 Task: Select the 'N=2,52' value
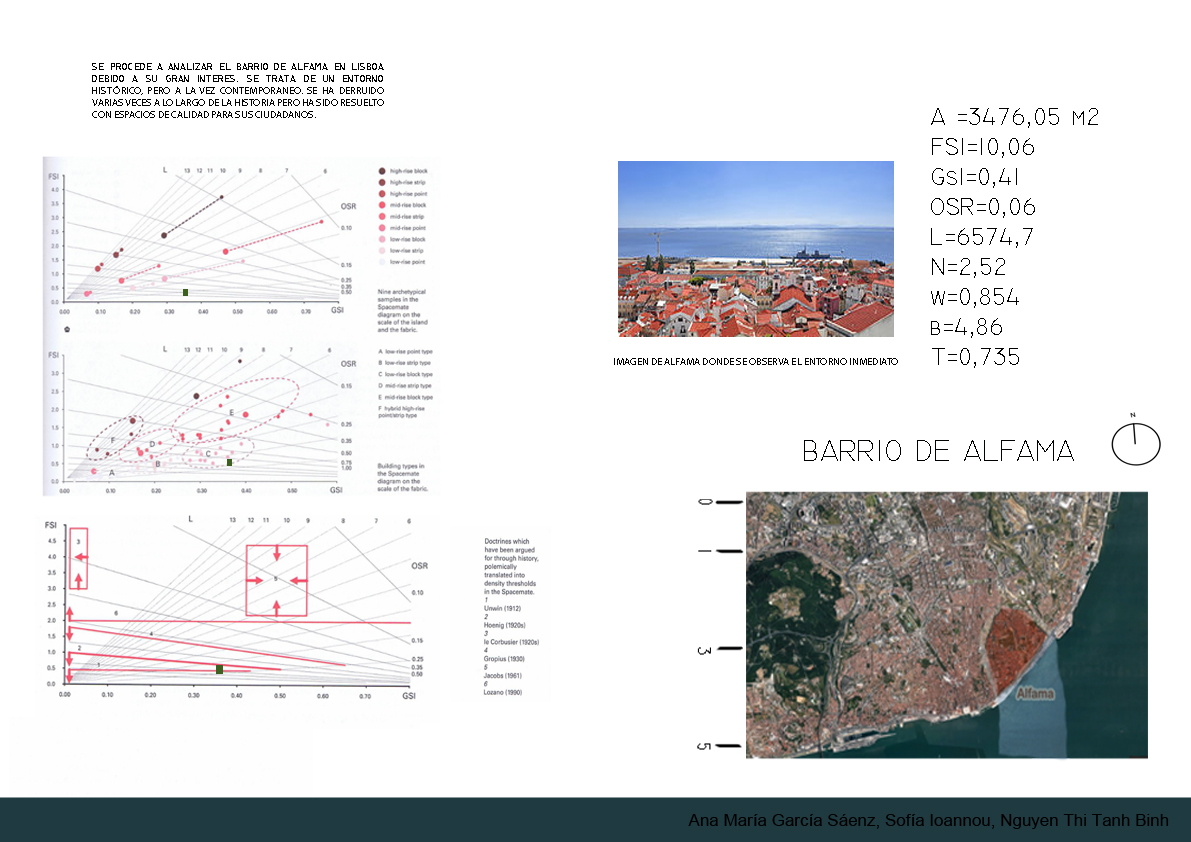[x=968, y=266]
